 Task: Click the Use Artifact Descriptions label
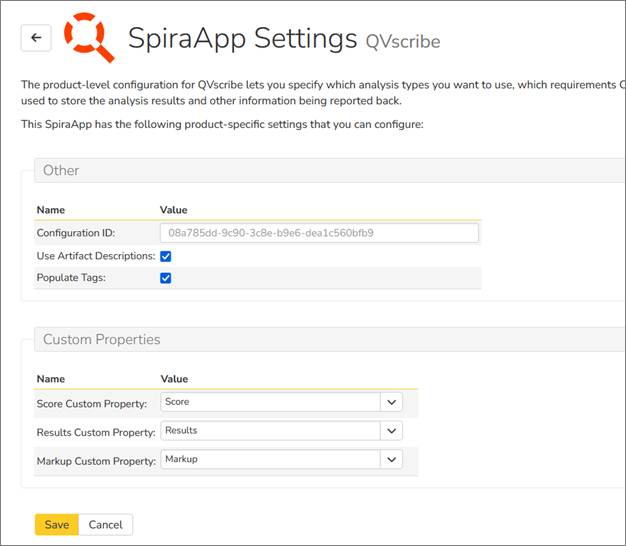96,256
